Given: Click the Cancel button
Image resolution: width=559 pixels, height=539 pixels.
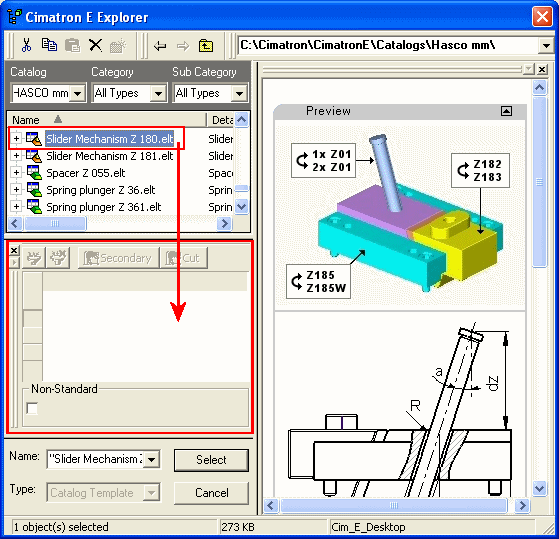Looking at the screenshot, I should coord(211,493).
